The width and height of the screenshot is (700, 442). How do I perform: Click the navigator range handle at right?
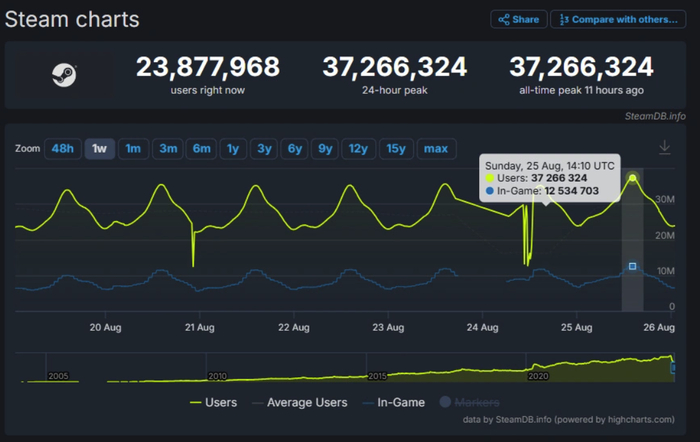pos(673,368)
